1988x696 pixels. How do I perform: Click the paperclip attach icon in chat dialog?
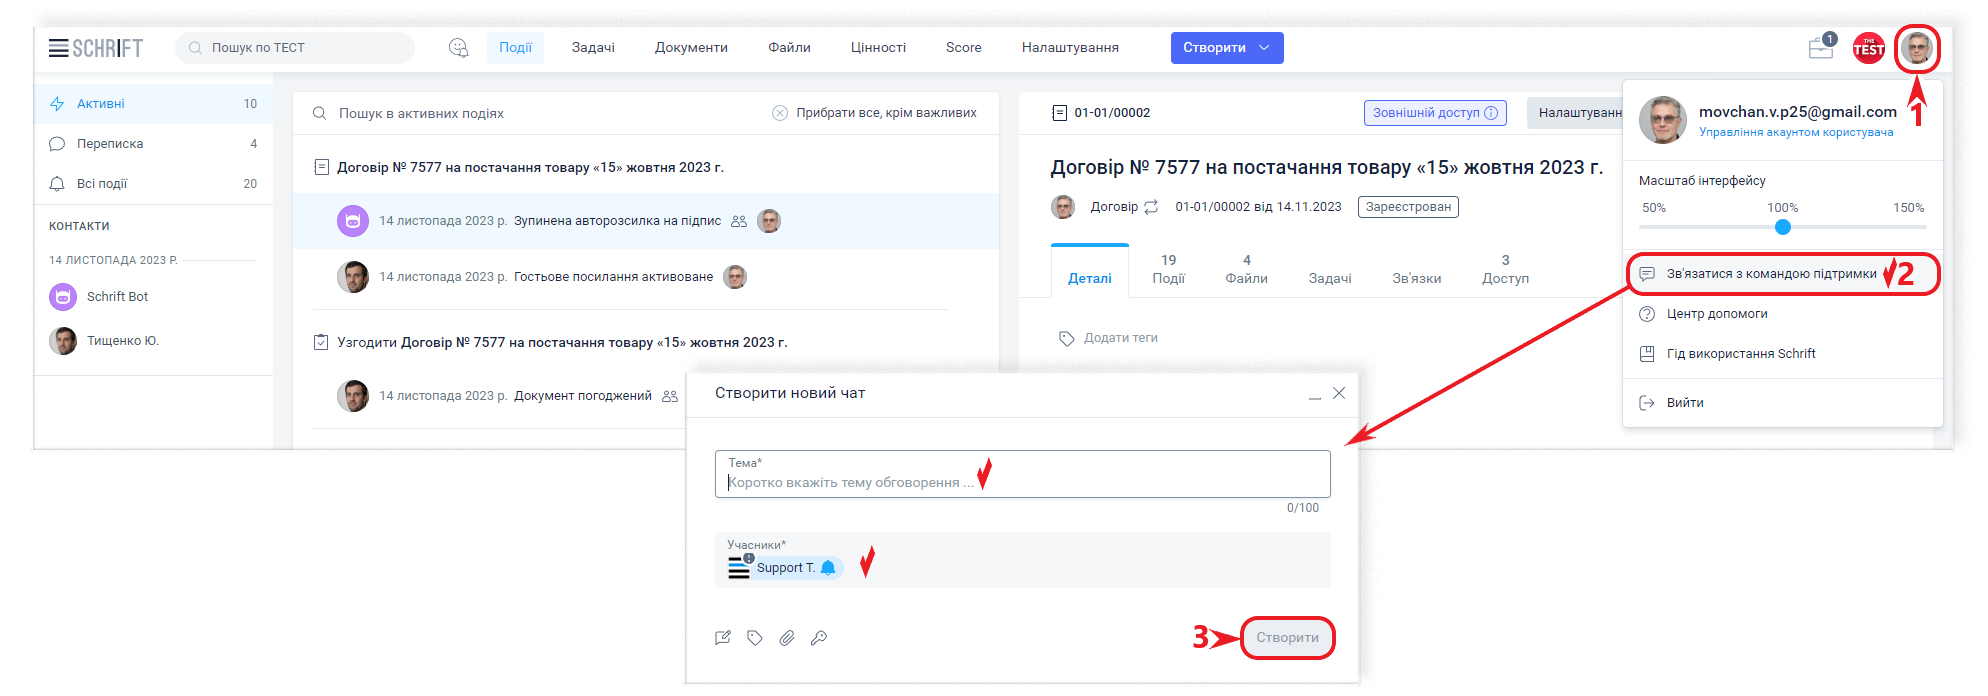point(787,638)
